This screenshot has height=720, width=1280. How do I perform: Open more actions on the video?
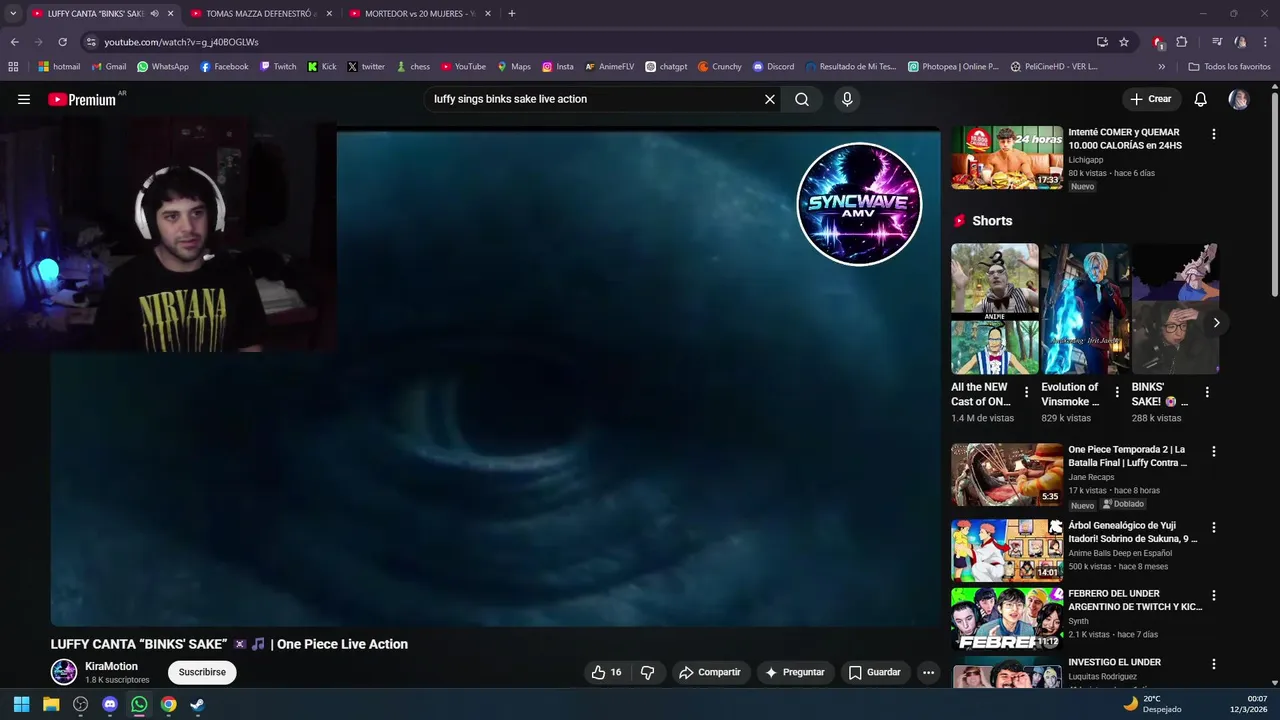click(x=928, y=672)
